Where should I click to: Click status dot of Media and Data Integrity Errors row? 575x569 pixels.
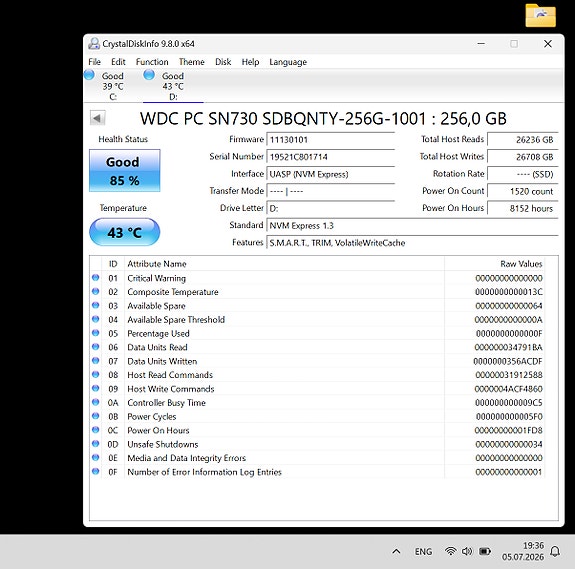(96, 457)
